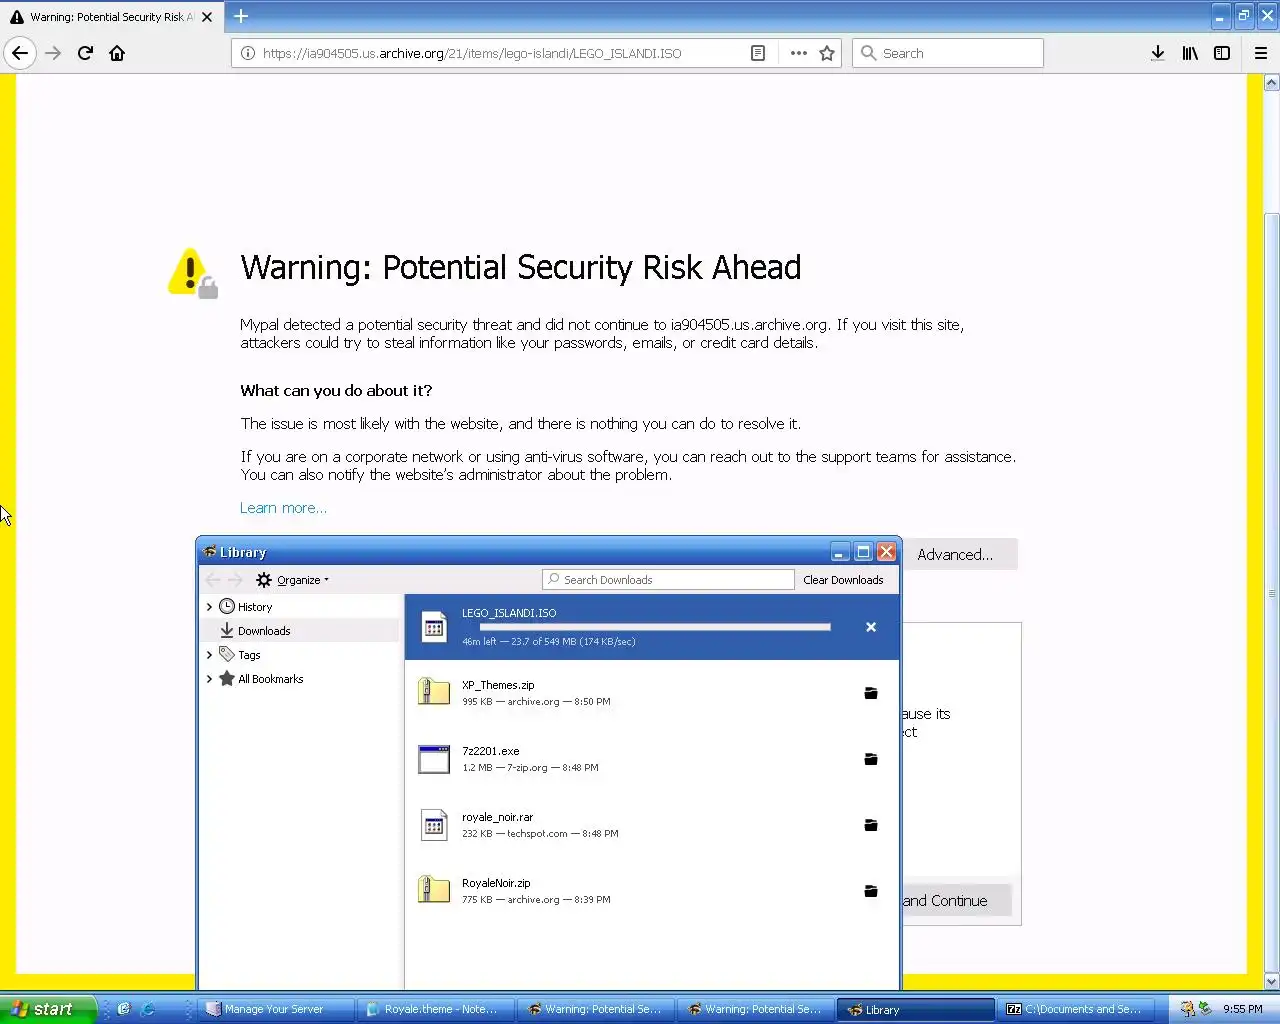Click the Library back arrow
This screenshot has height=1024, width=1280.
[x=213, y=580]
